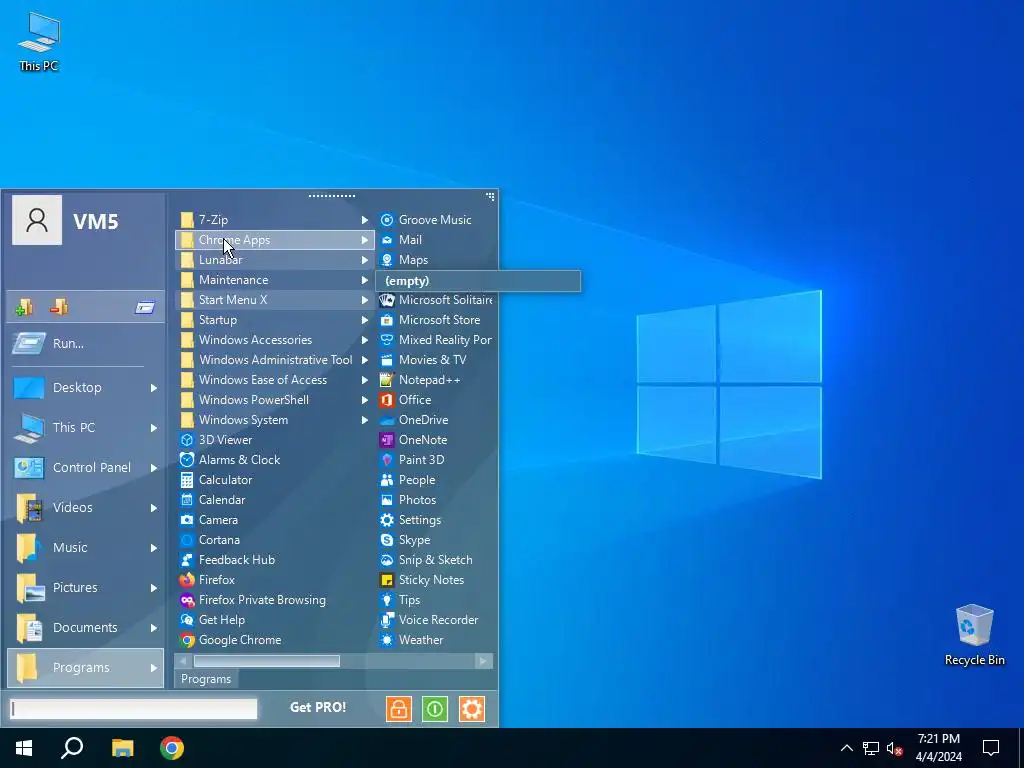Open File Explorer on the taskbar
This screenshot has width=1024, height=768.
tap(122, 748)
